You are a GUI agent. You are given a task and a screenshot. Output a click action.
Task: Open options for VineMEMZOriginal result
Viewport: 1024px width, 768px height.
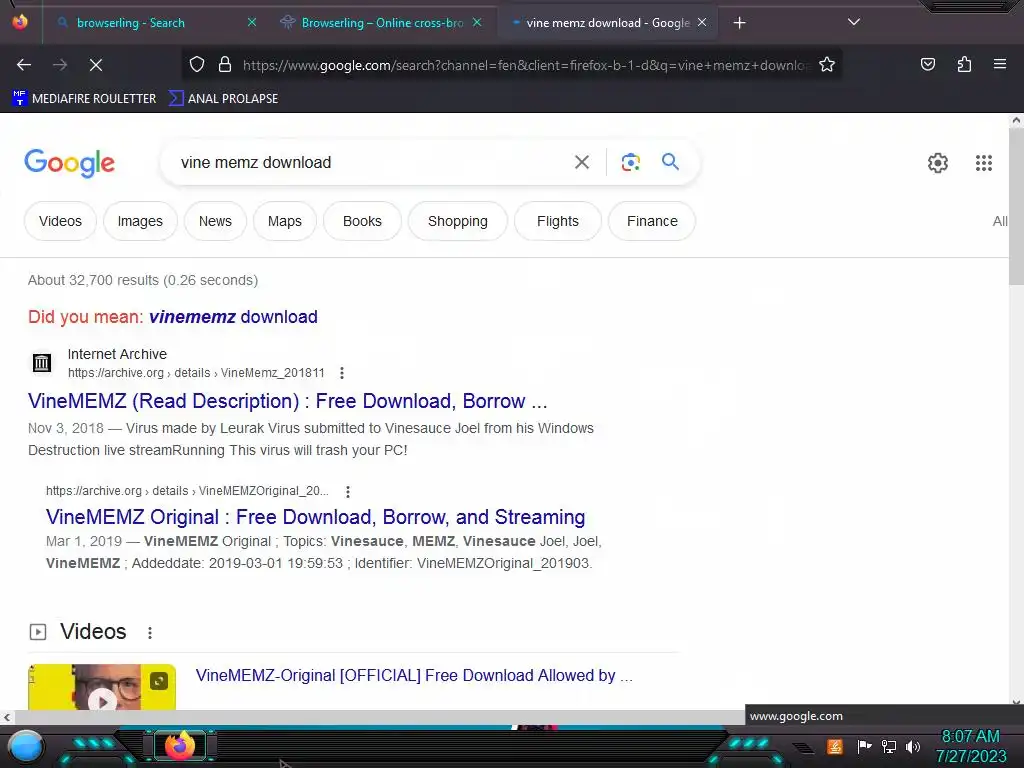click(347, 491)
